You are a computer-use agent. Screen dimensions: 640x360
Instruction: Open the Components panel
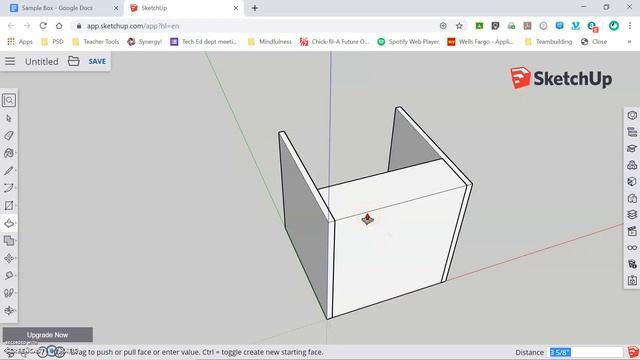[632, 165]
